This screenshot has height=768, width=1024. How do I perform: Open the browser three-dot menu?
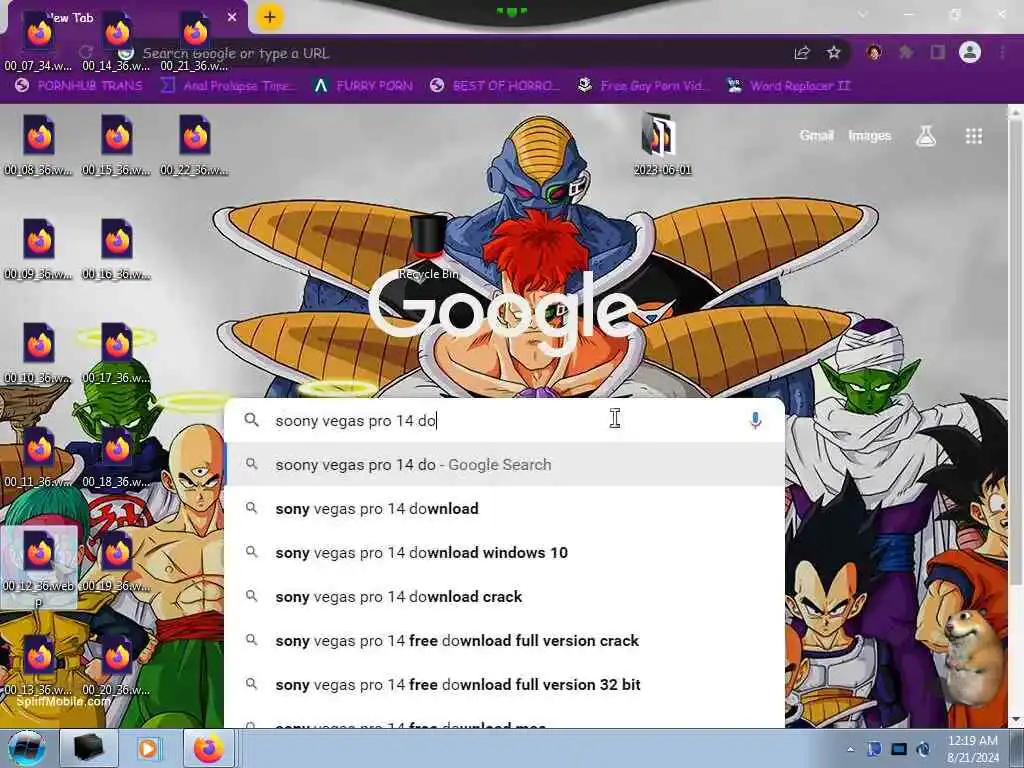[1002, 52]
